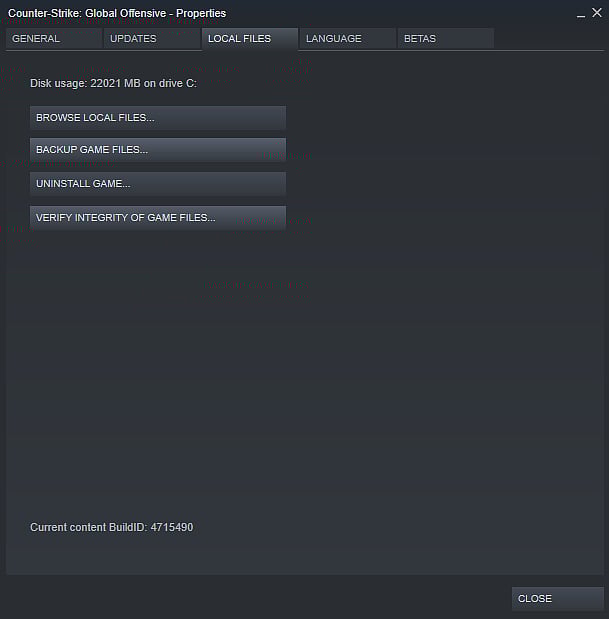Click the Counter-Strike Properties window title
The image size is (609, 619).
pos(117,13)
